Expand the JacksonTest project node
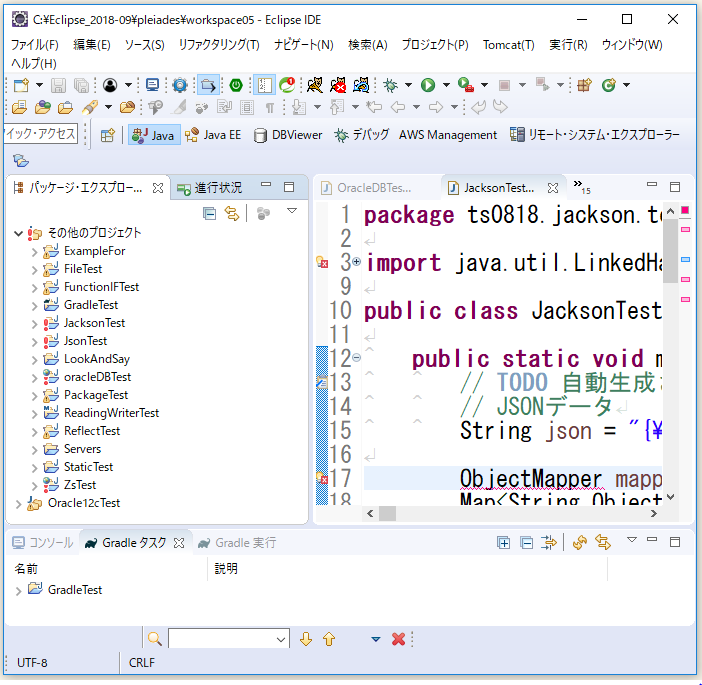This screenshot has height=685, width=702. point(34,324)
